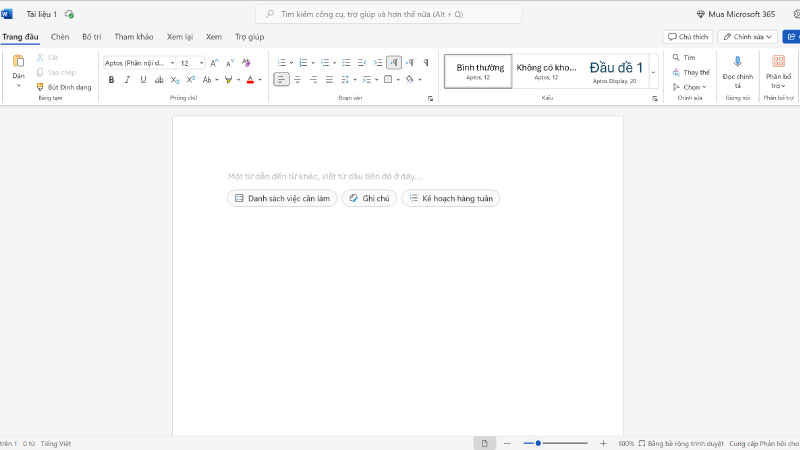Toggle underline formatting
The width and height of the screenshot is (800, 450).
click(x=143, y=80)
